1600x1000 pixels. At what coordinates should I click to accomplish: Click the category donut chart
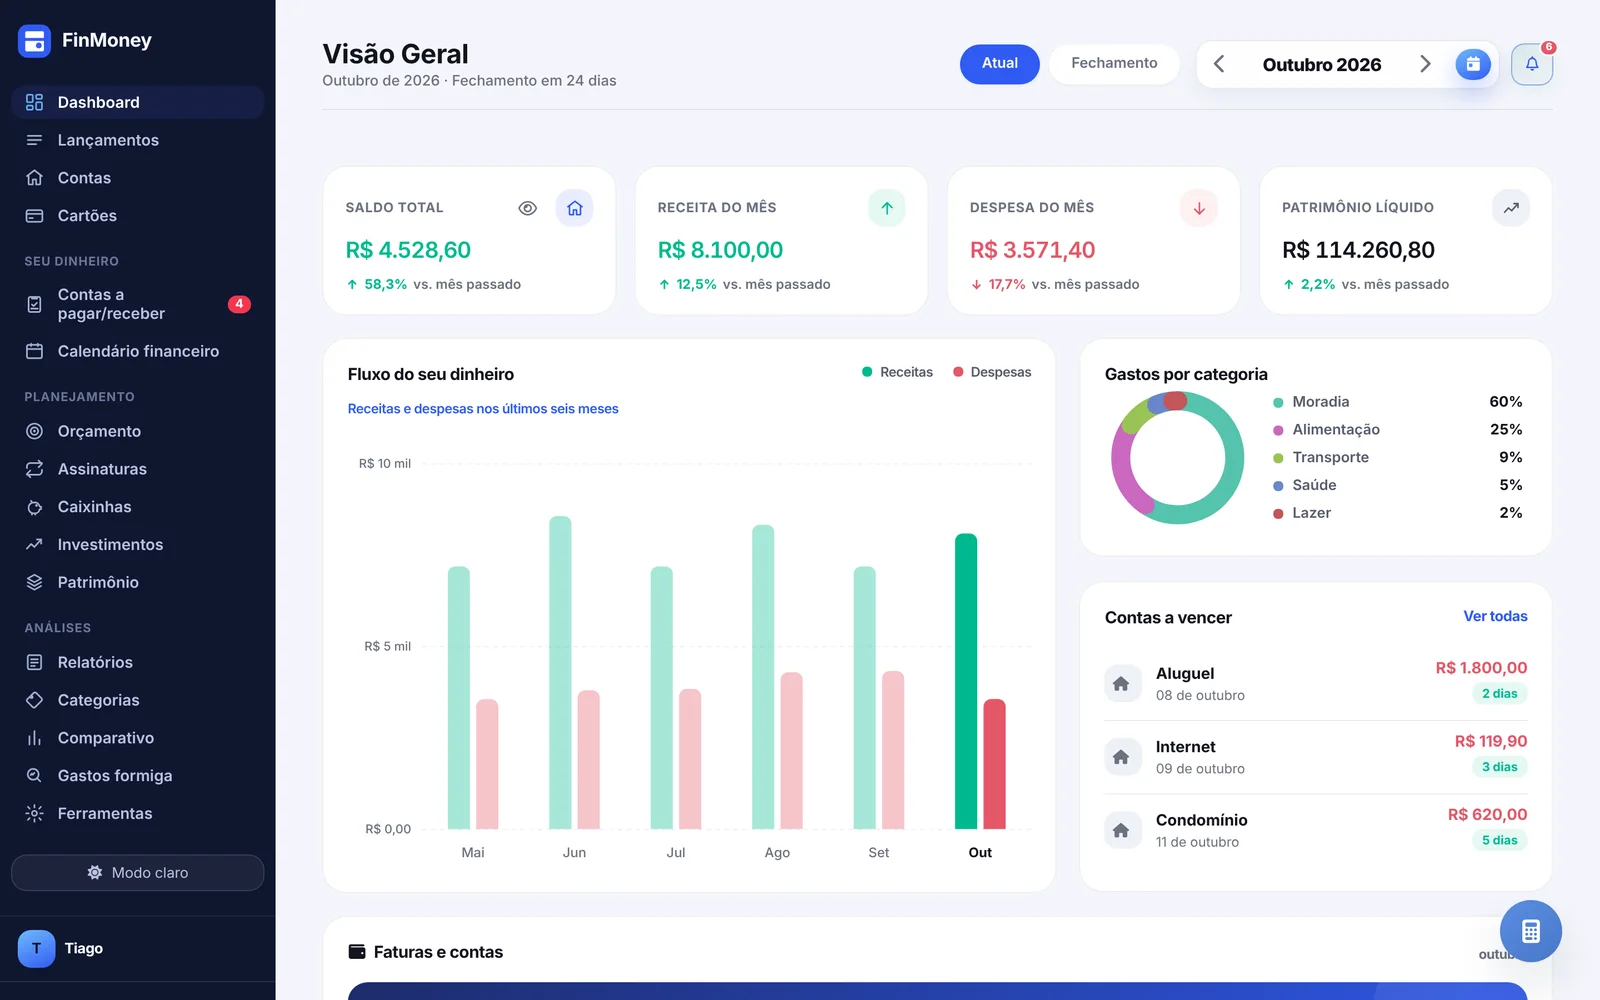coord(1177,457)
